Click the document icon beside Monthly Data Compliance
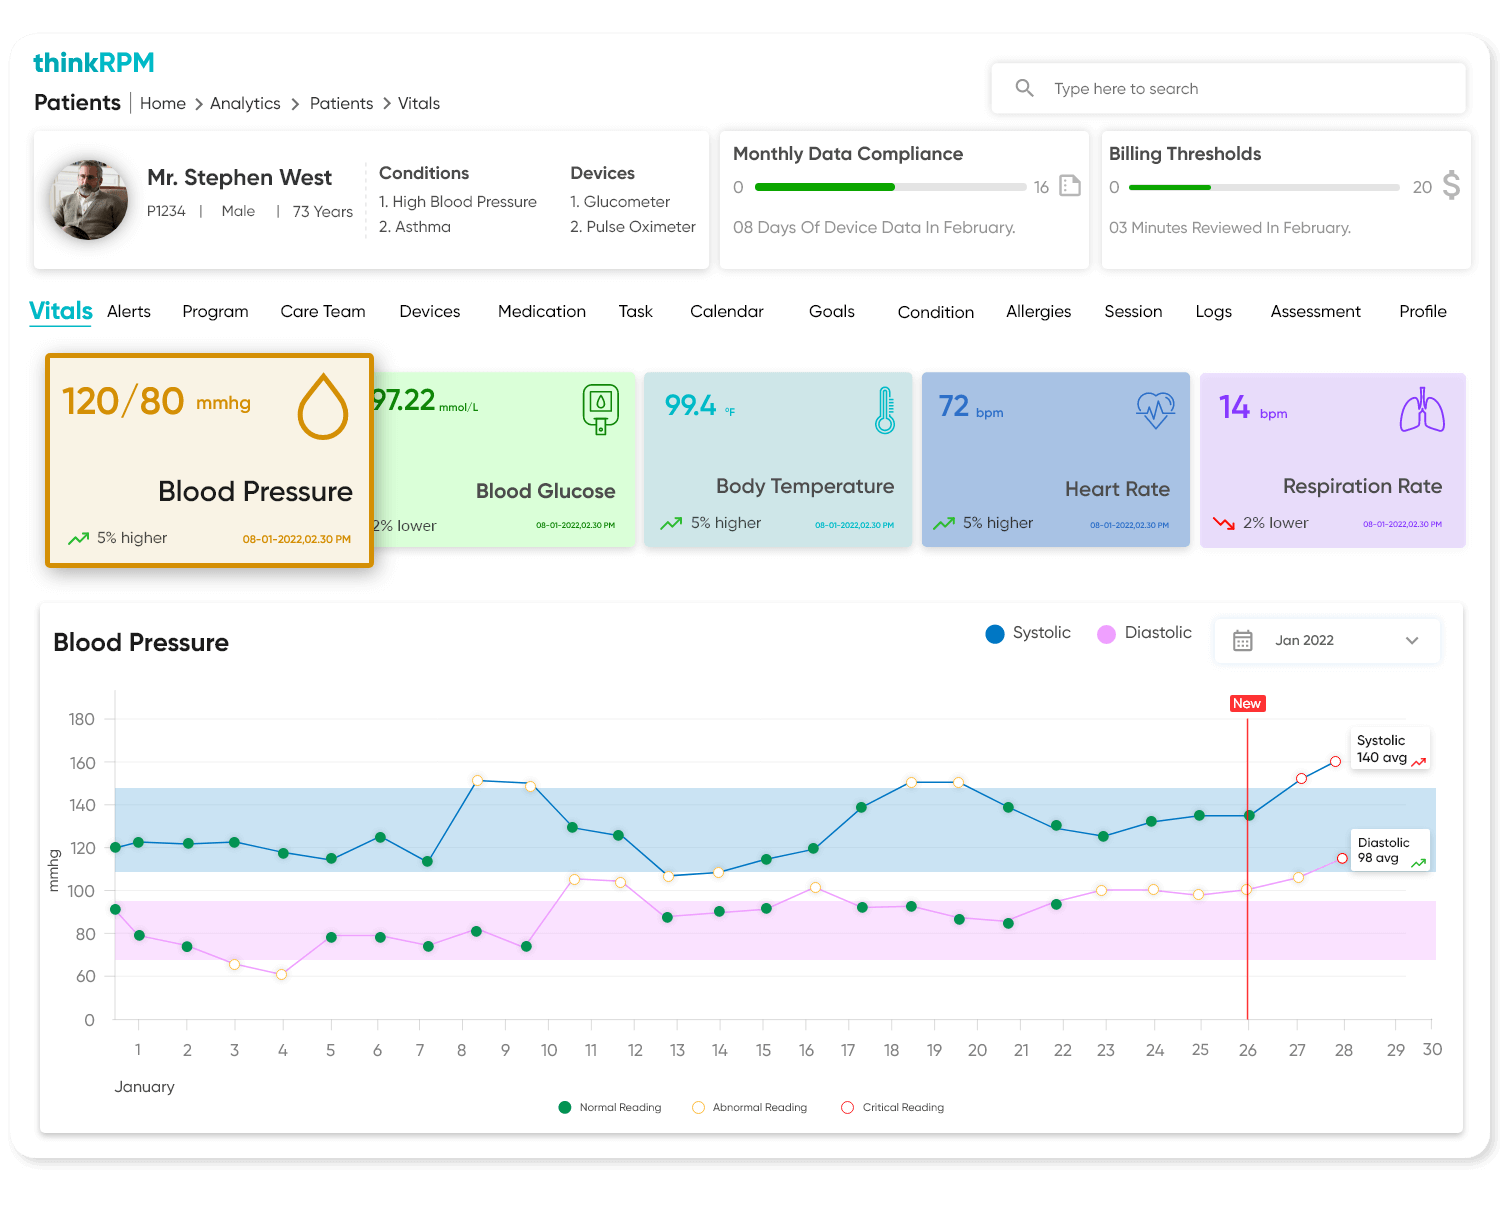This screenshot has width=1500, height=1220. tap(1070, 186)
